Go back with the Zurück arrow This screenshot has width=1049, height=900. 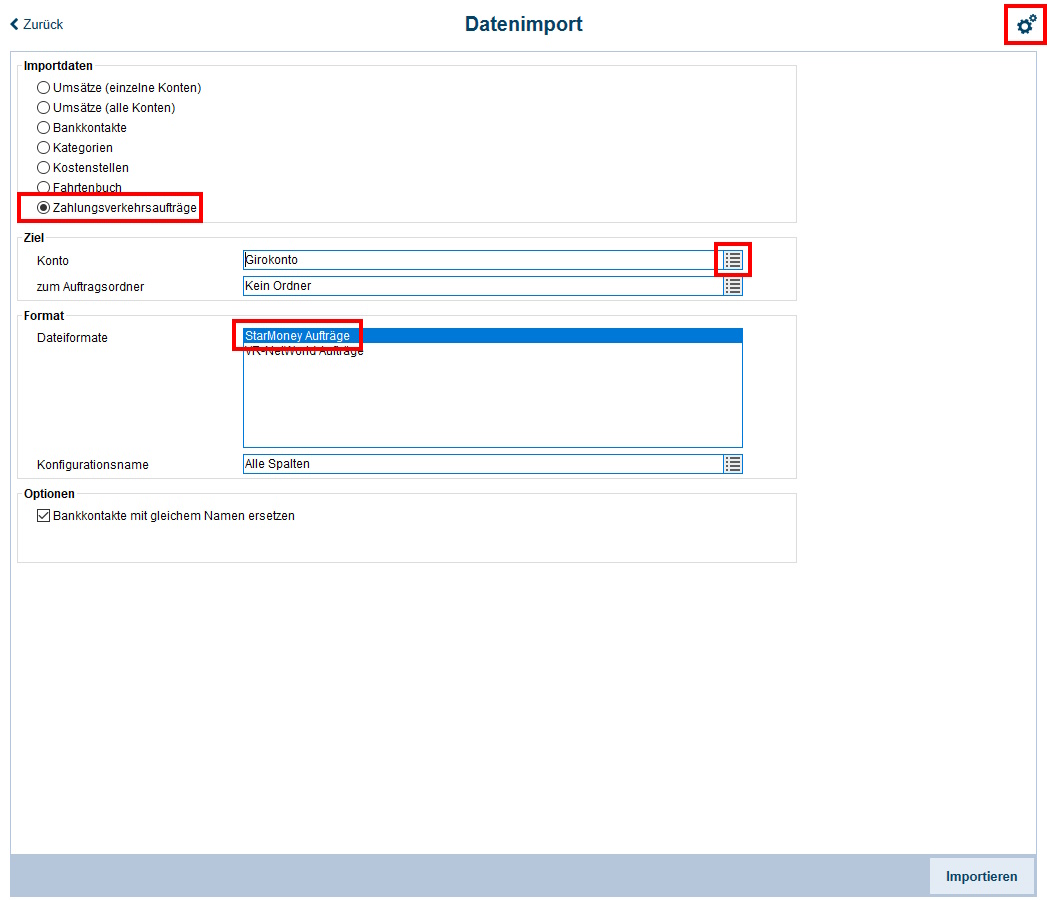[x=36, y=24]
